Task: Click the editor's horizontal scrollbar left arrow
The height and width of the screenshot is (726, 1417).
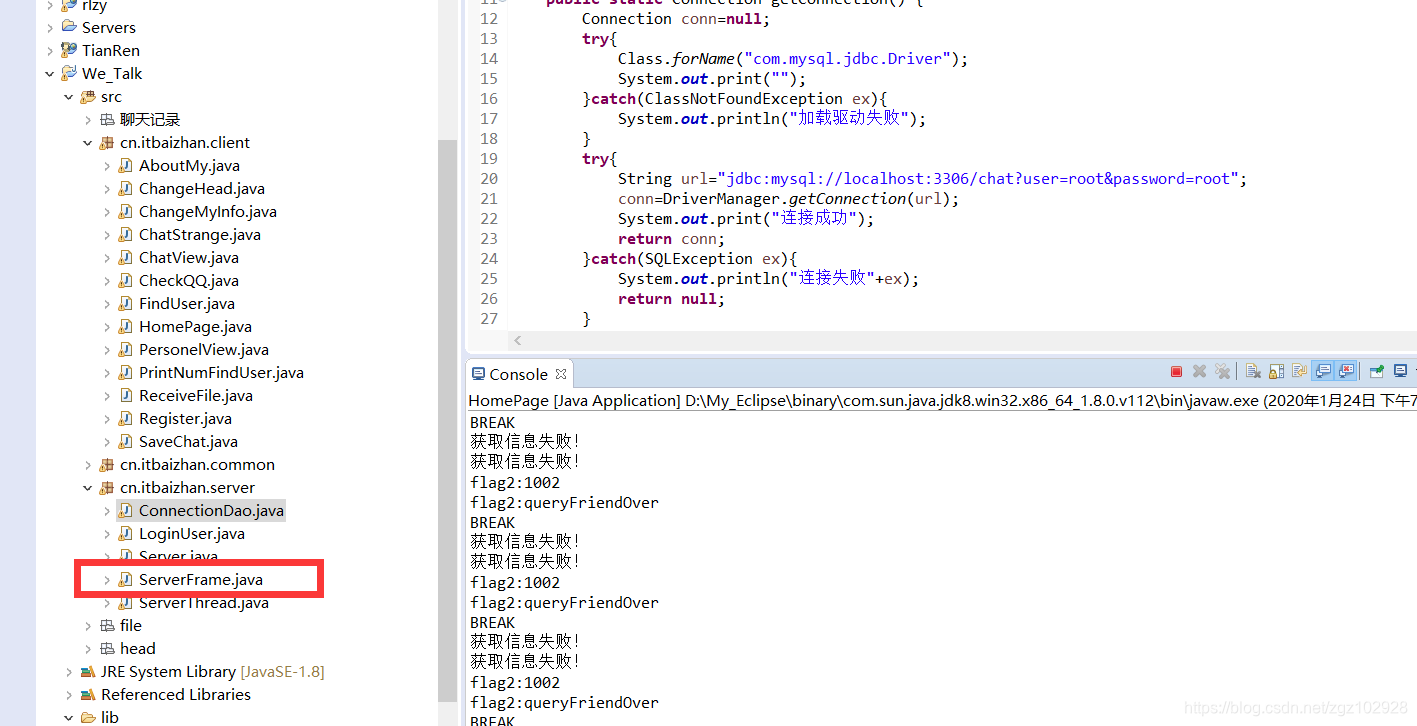Action: click(x=517, y=340)
